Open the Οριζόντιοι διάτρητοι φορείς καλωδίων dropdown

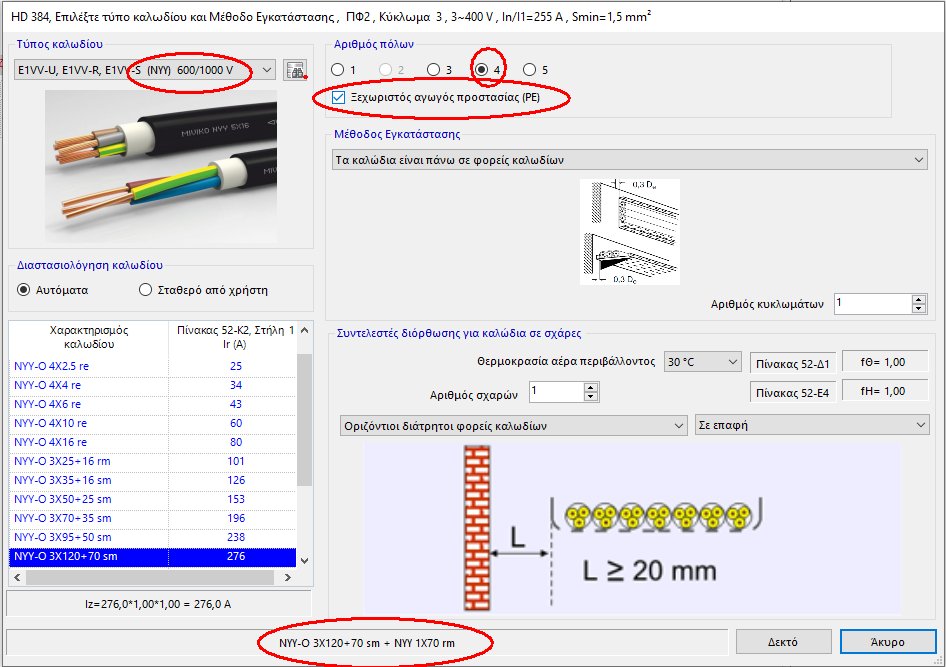tap(677, 426)
